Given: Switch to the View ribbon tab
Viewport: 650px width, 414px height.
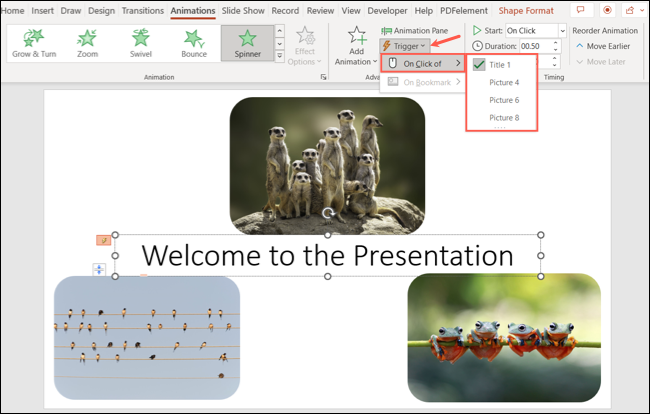Looking at the screenshot, I should [351, 11].
